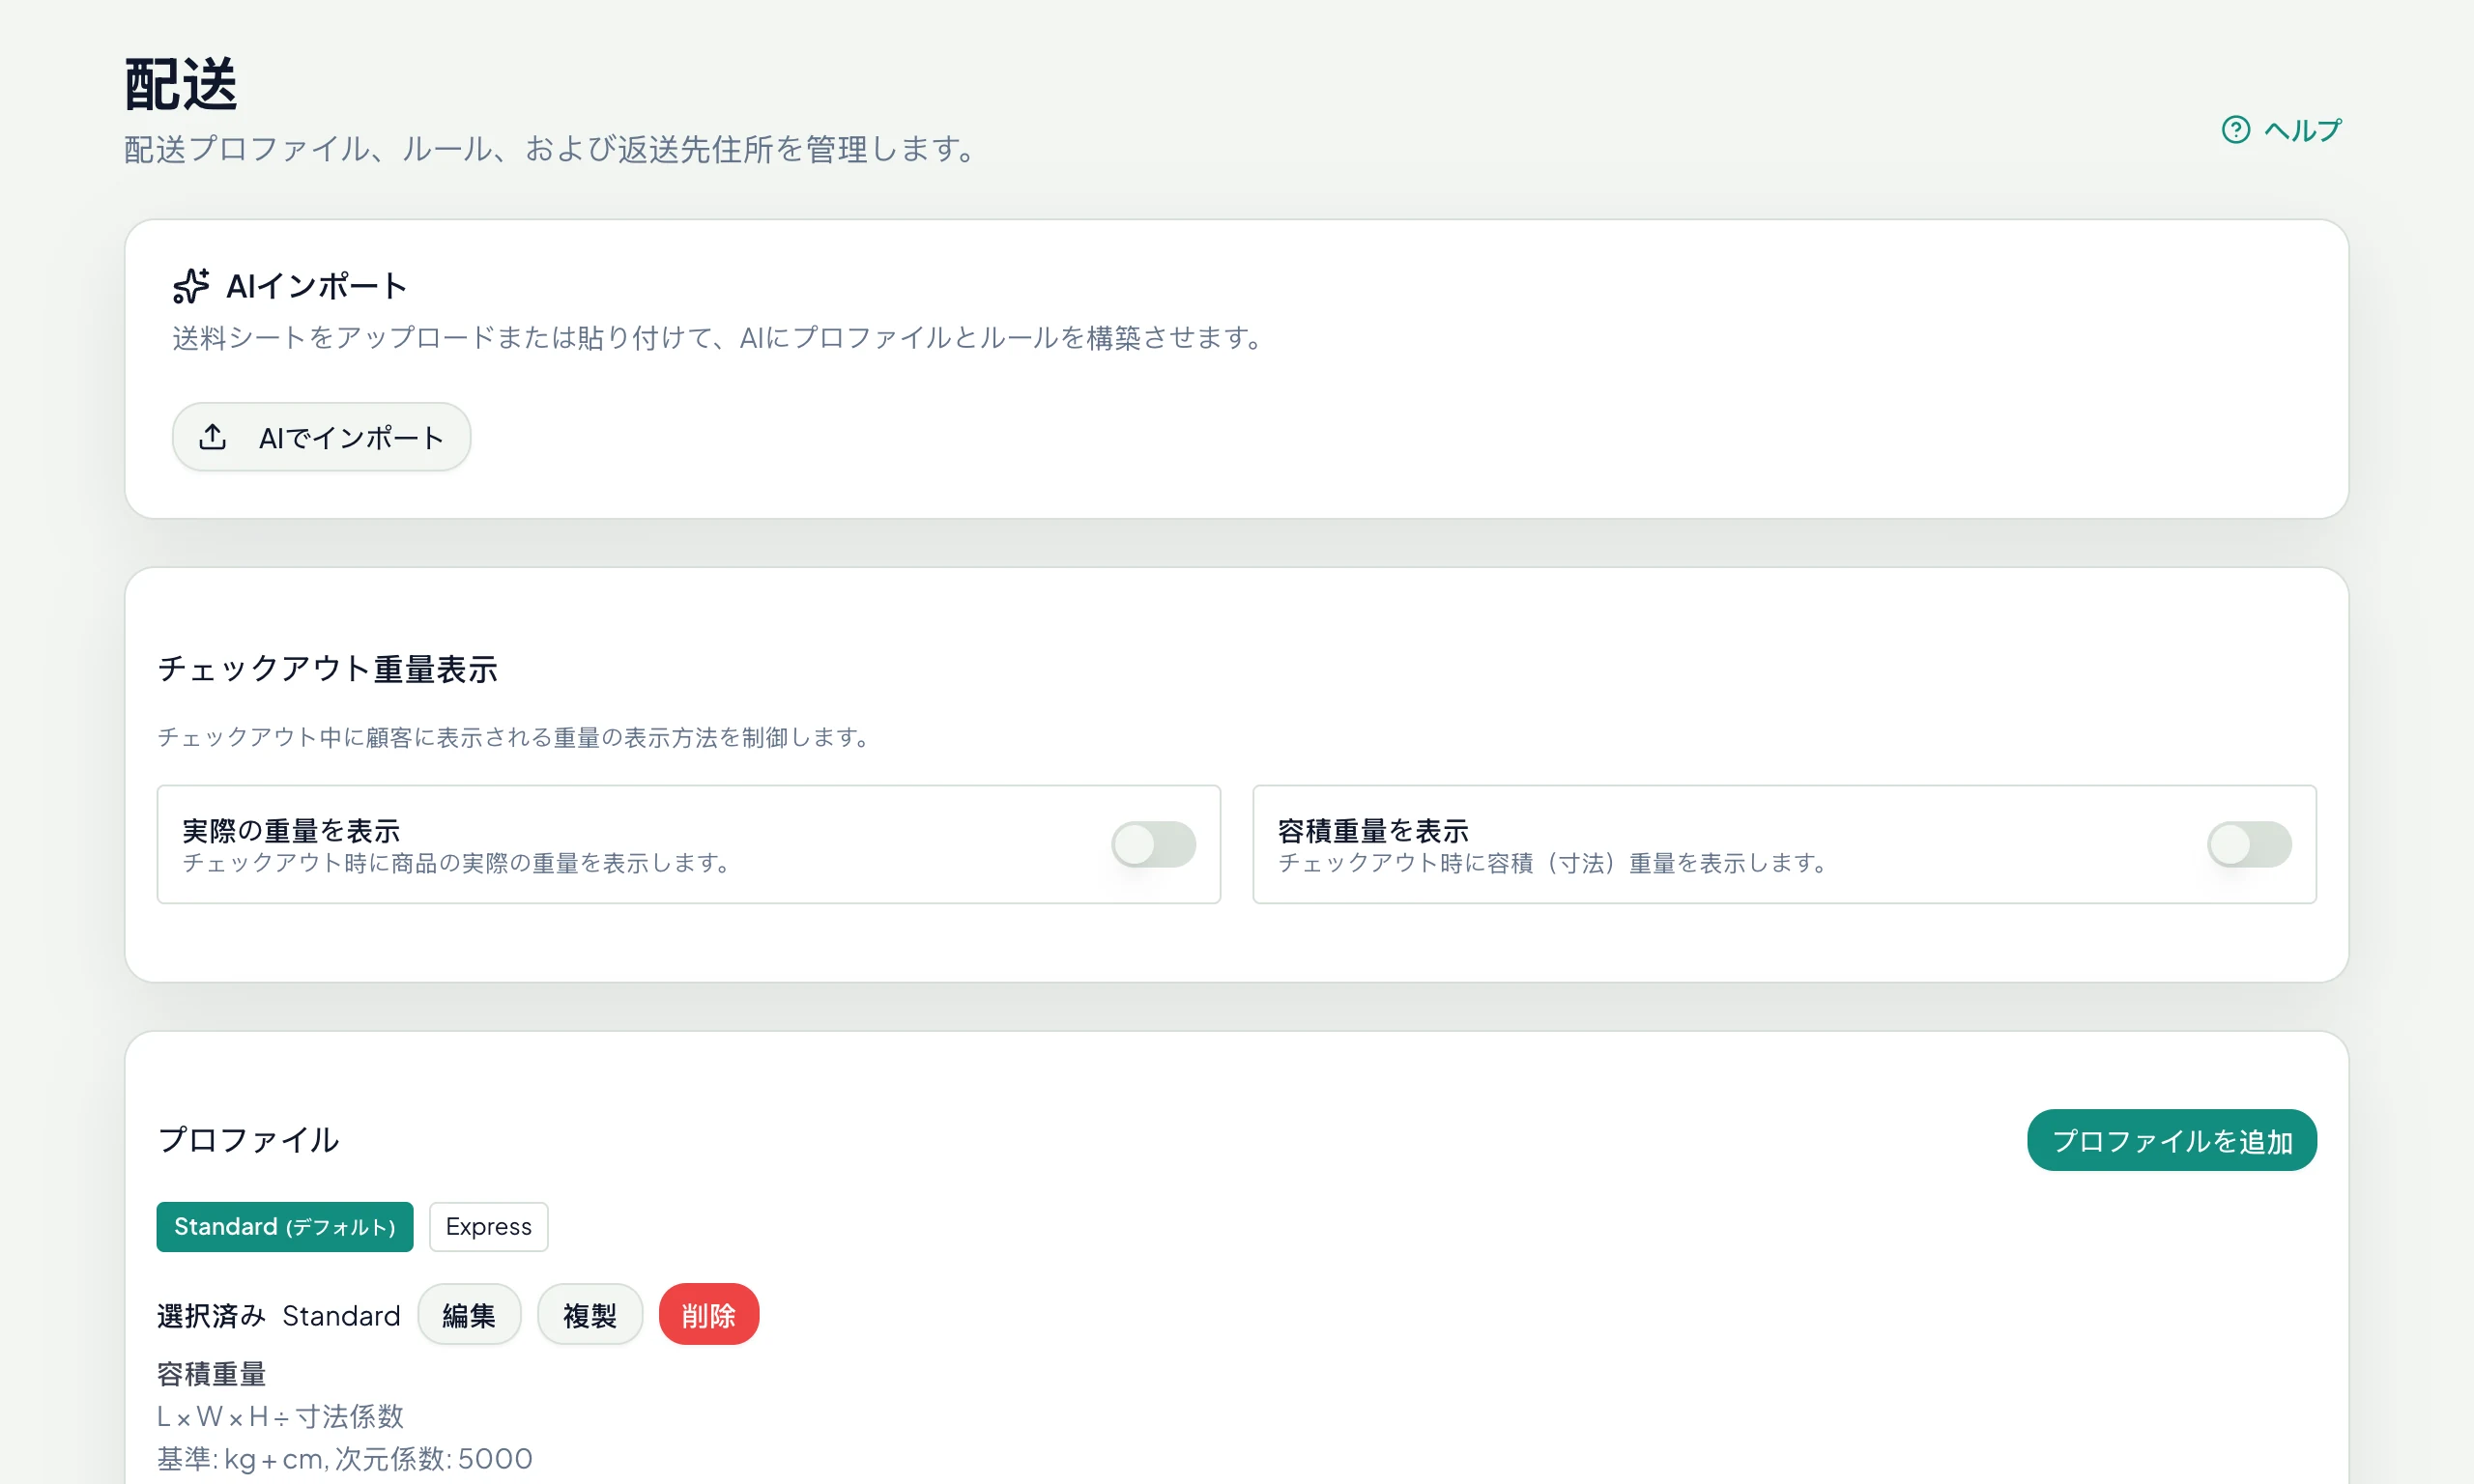Toggle the 実際の重量を表示 switch

click(x=1153, y=844)
